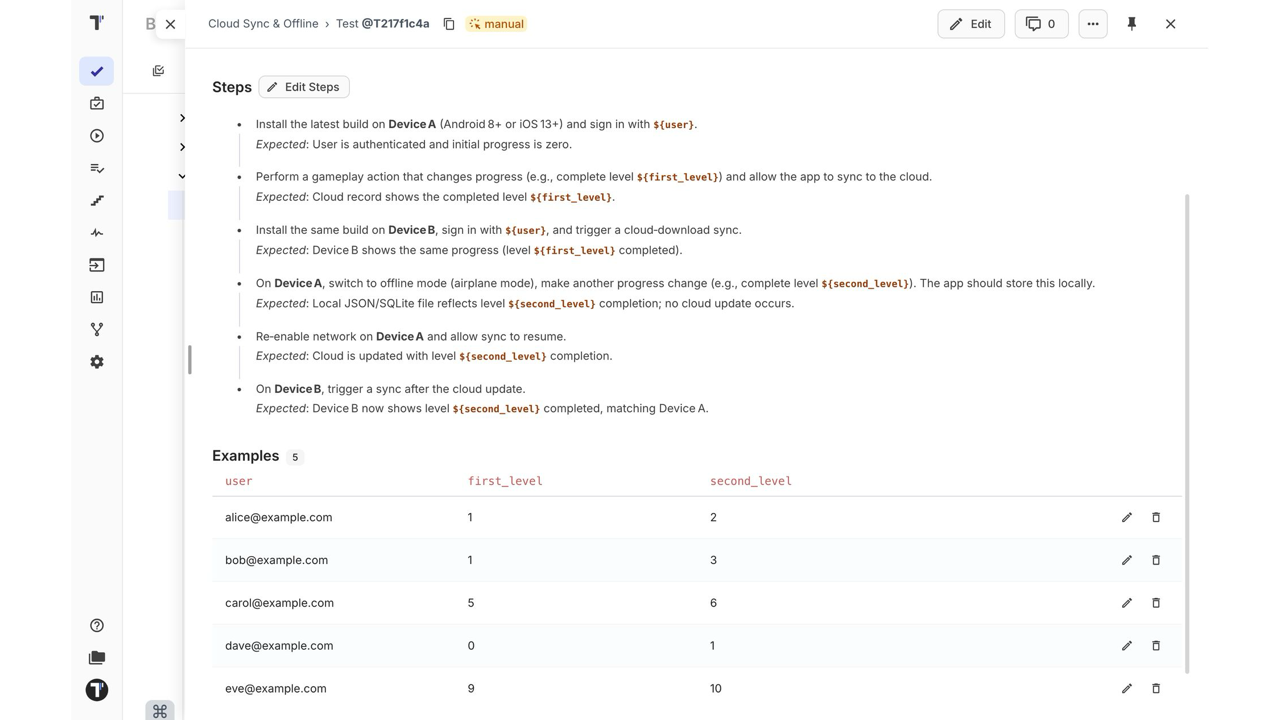Open the user profile avatar
The width and height of the screenshot is (1280, 720).
[97, 690]
